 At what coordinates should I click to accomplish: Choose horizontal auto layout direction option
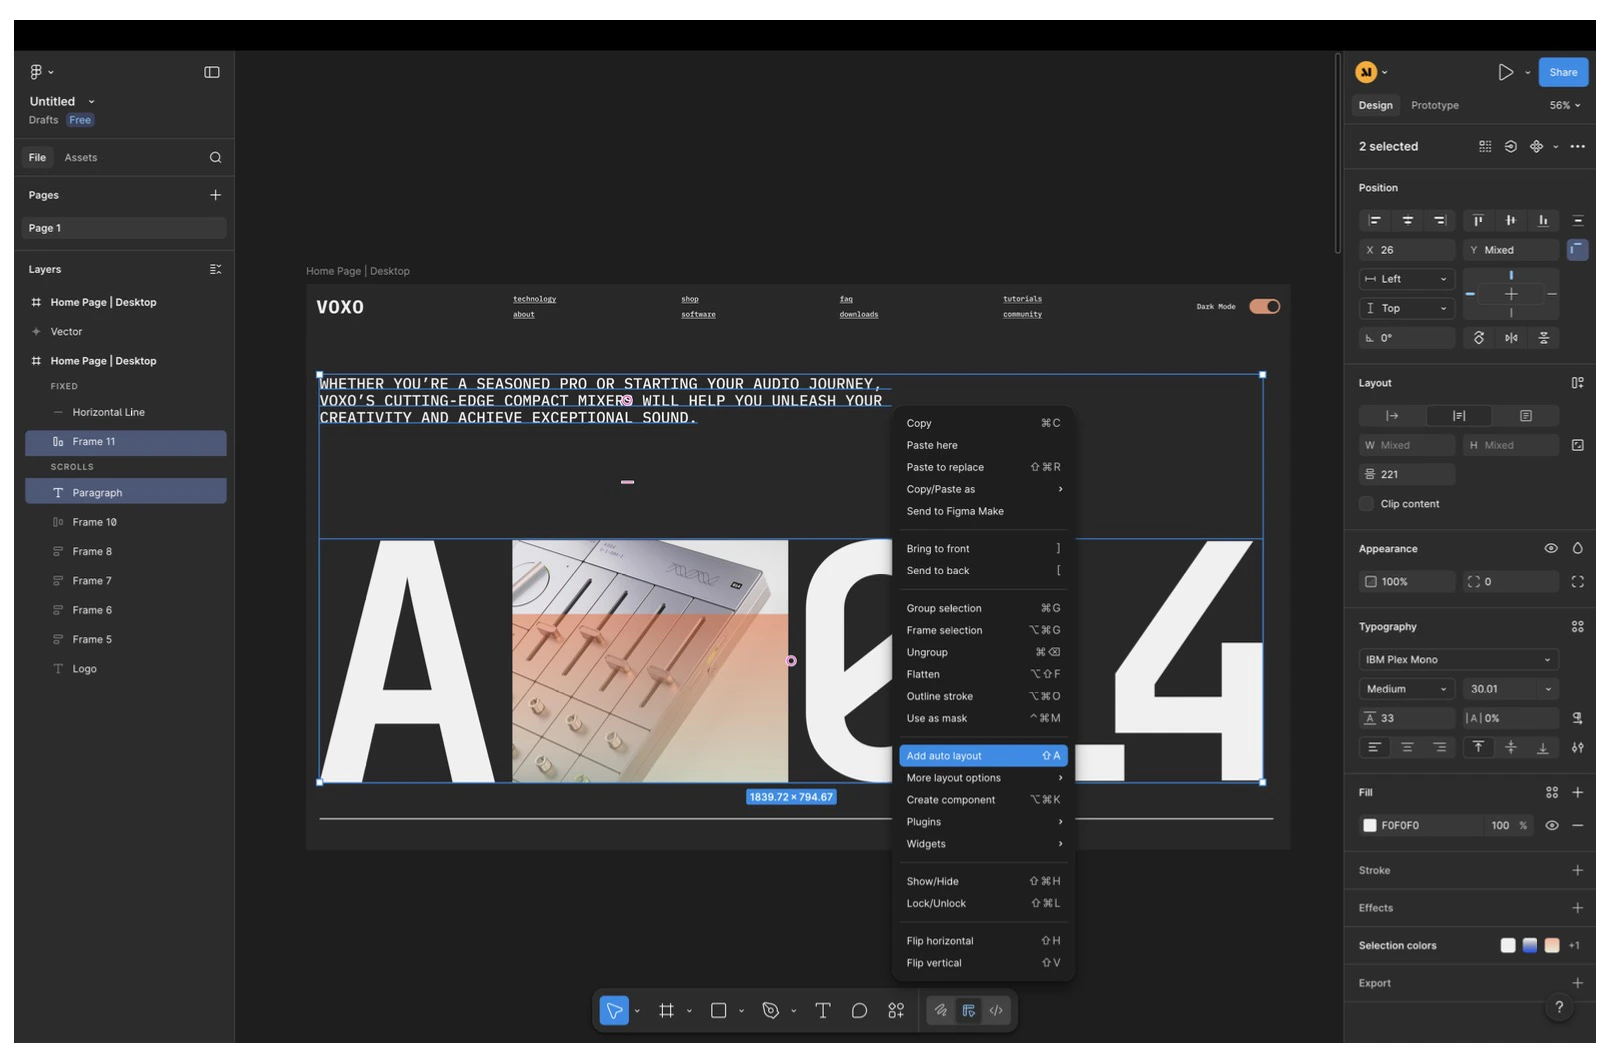(1392, 415)
